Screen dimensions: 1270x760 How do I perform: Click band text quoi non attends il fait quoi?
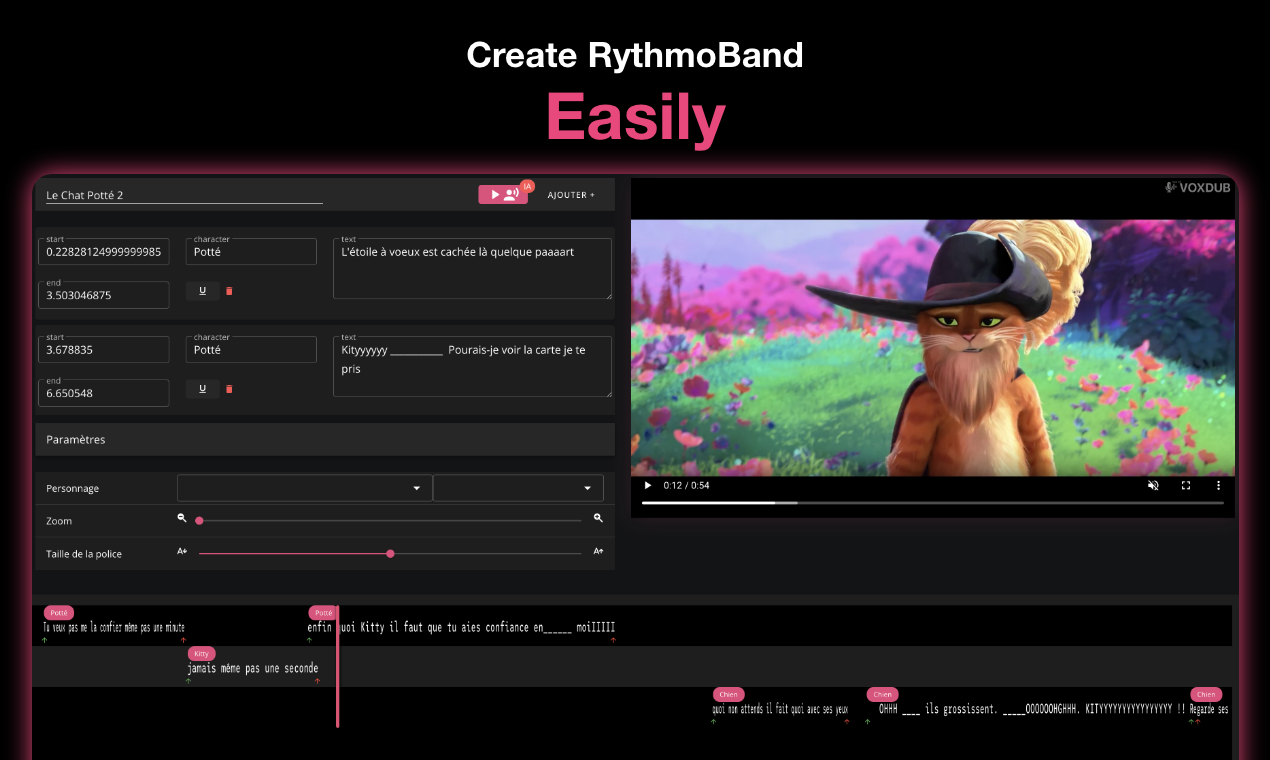(x=780, y=709)
